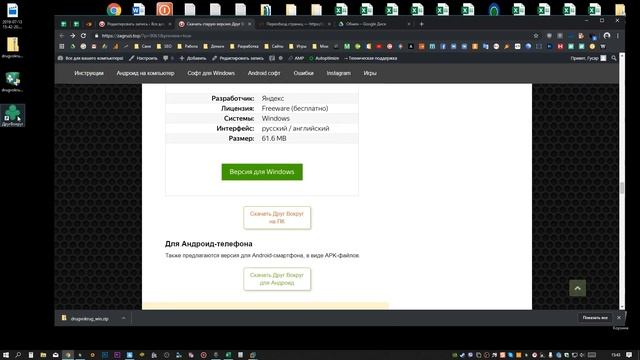
Task: Click Autoptimize in admin bar
Action: pyautogui.click(x=324, y=58)
